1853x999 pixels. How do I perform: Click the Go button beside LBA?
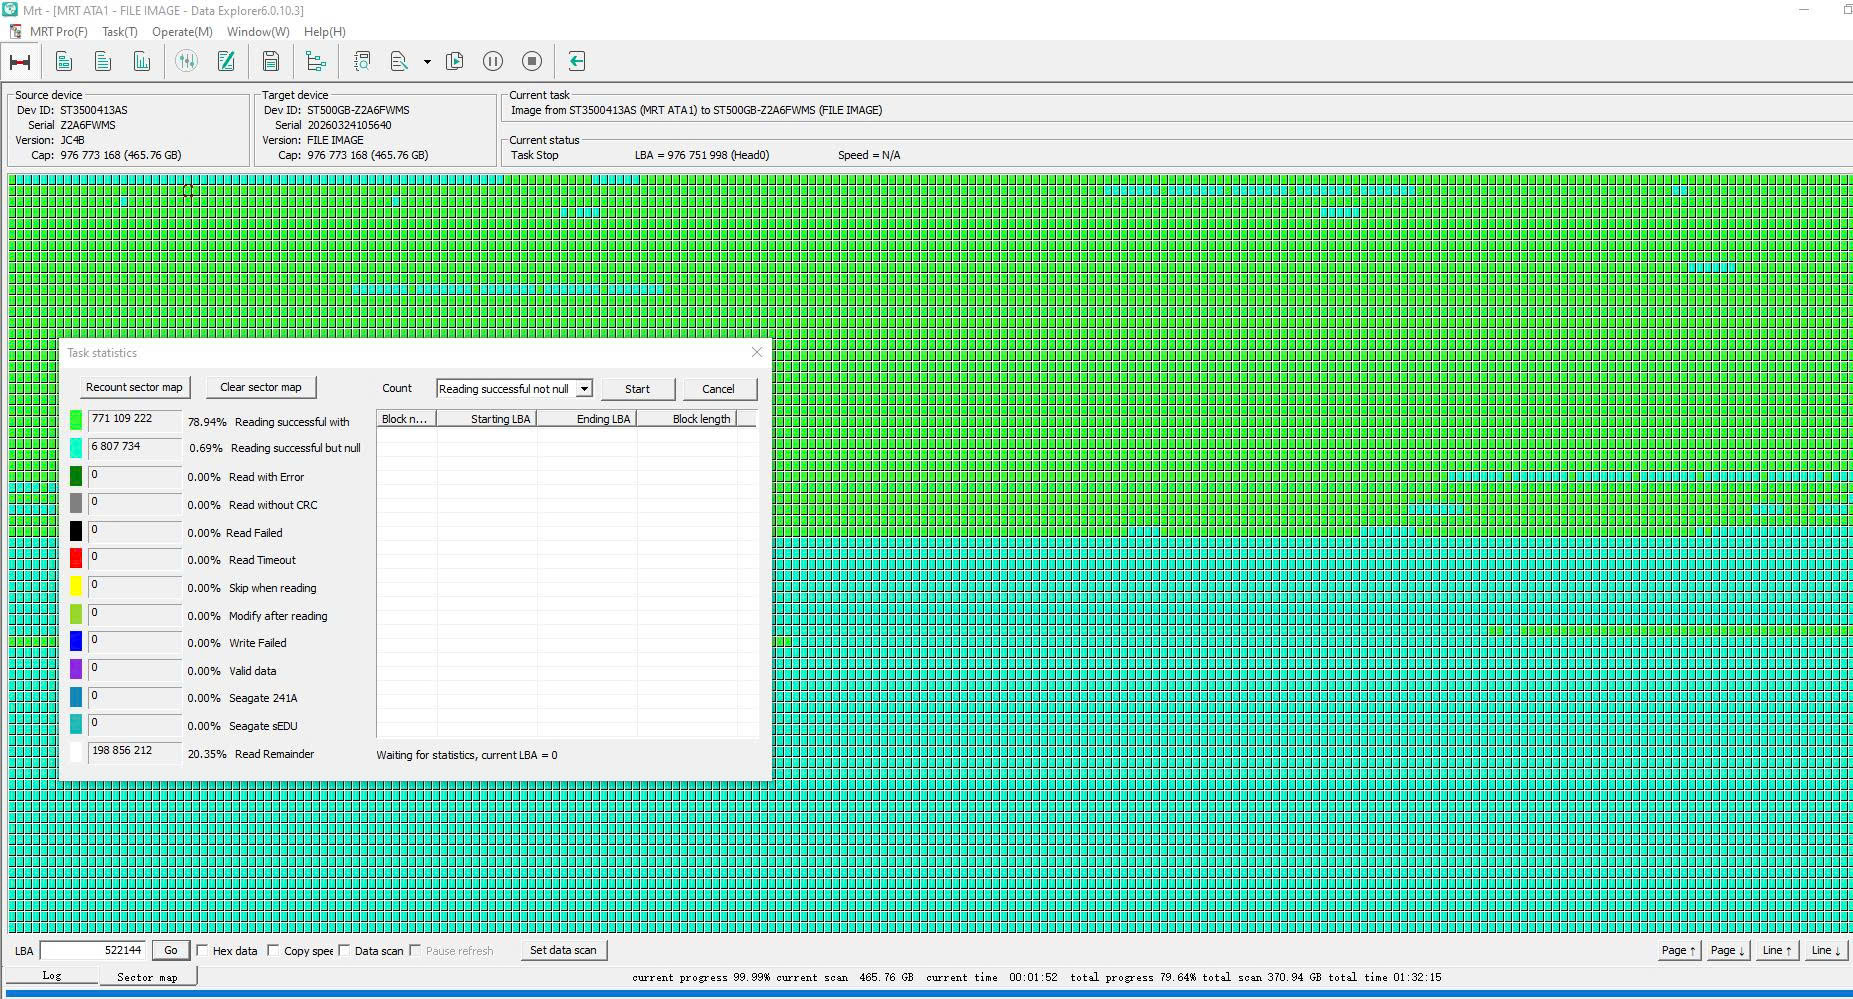point(171,950)
